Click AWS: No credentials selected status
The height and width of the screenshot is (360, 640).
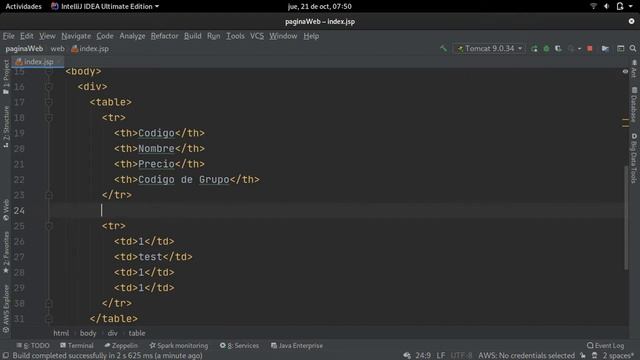(x=526, y=356)
